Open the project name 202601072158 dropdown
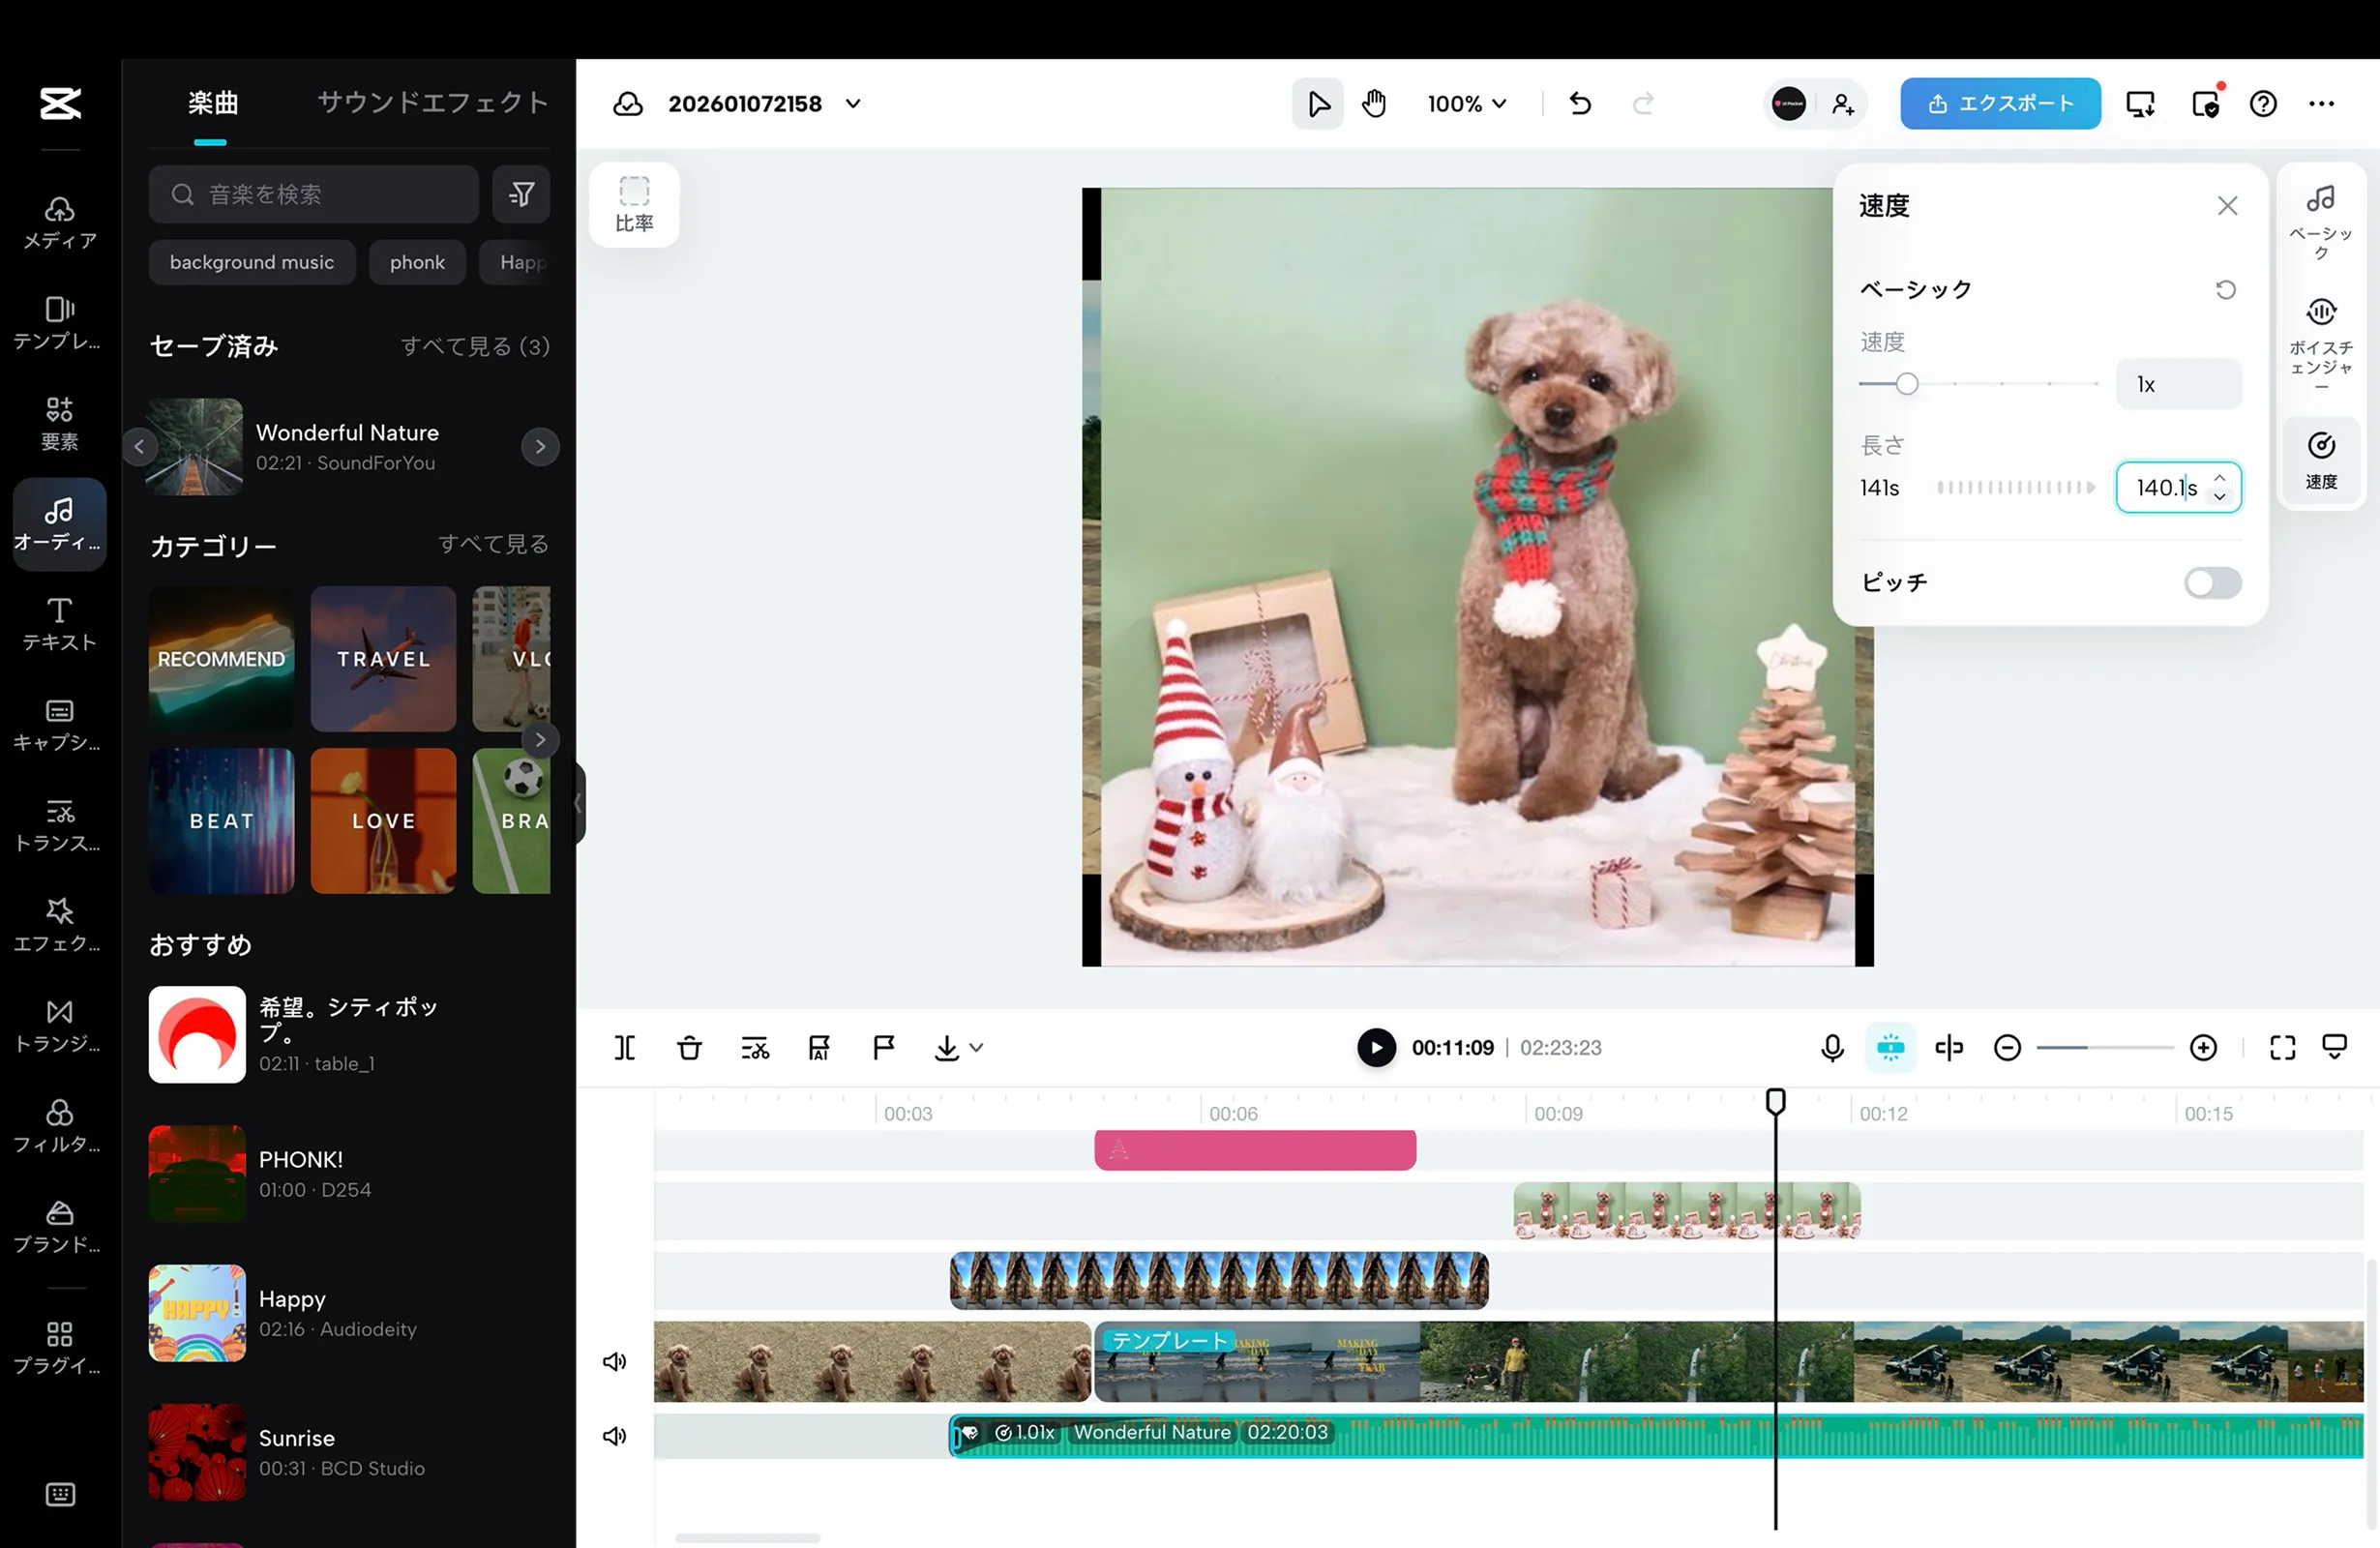The image size is (2380, 1548). (x=853, y=103)
